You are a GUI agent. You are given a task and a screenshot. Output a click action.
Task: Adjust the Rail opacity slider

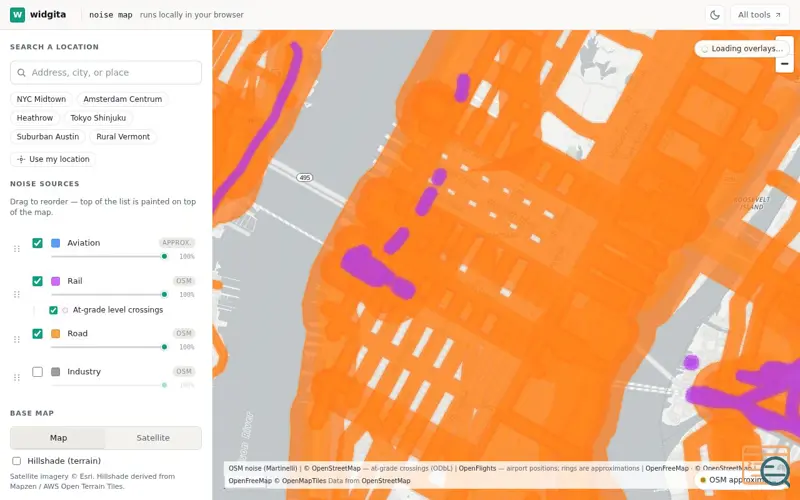coord(109,294)
